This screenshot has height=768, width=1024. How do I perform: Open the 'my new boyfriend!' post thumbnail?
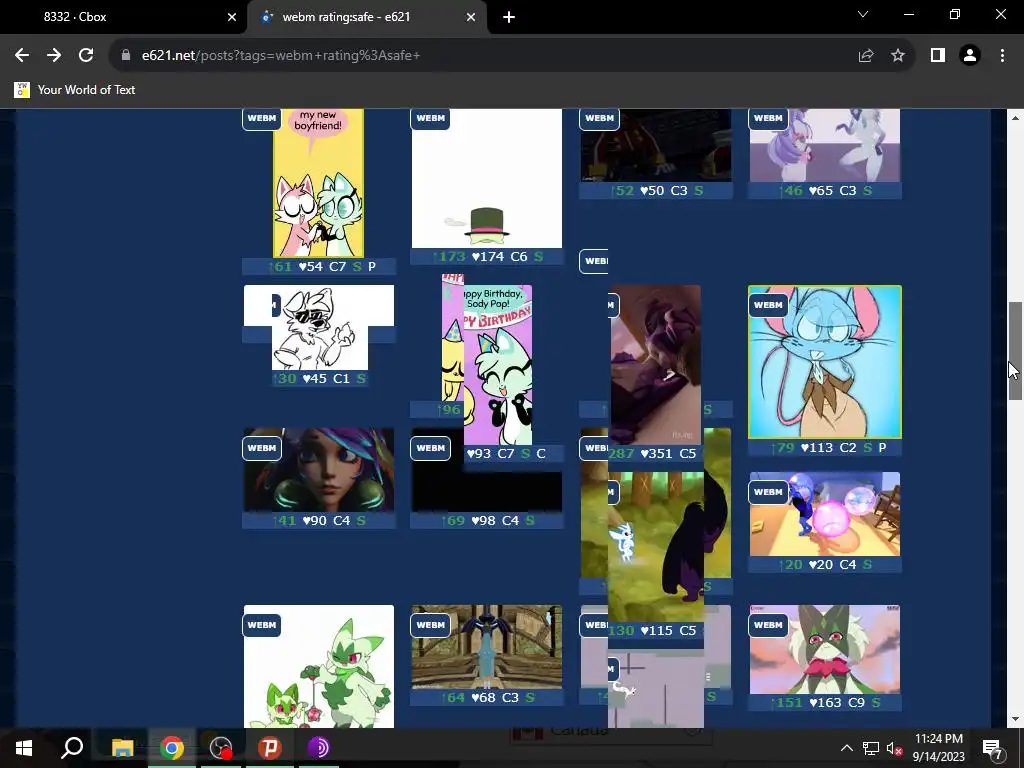(x=318, y=183)
